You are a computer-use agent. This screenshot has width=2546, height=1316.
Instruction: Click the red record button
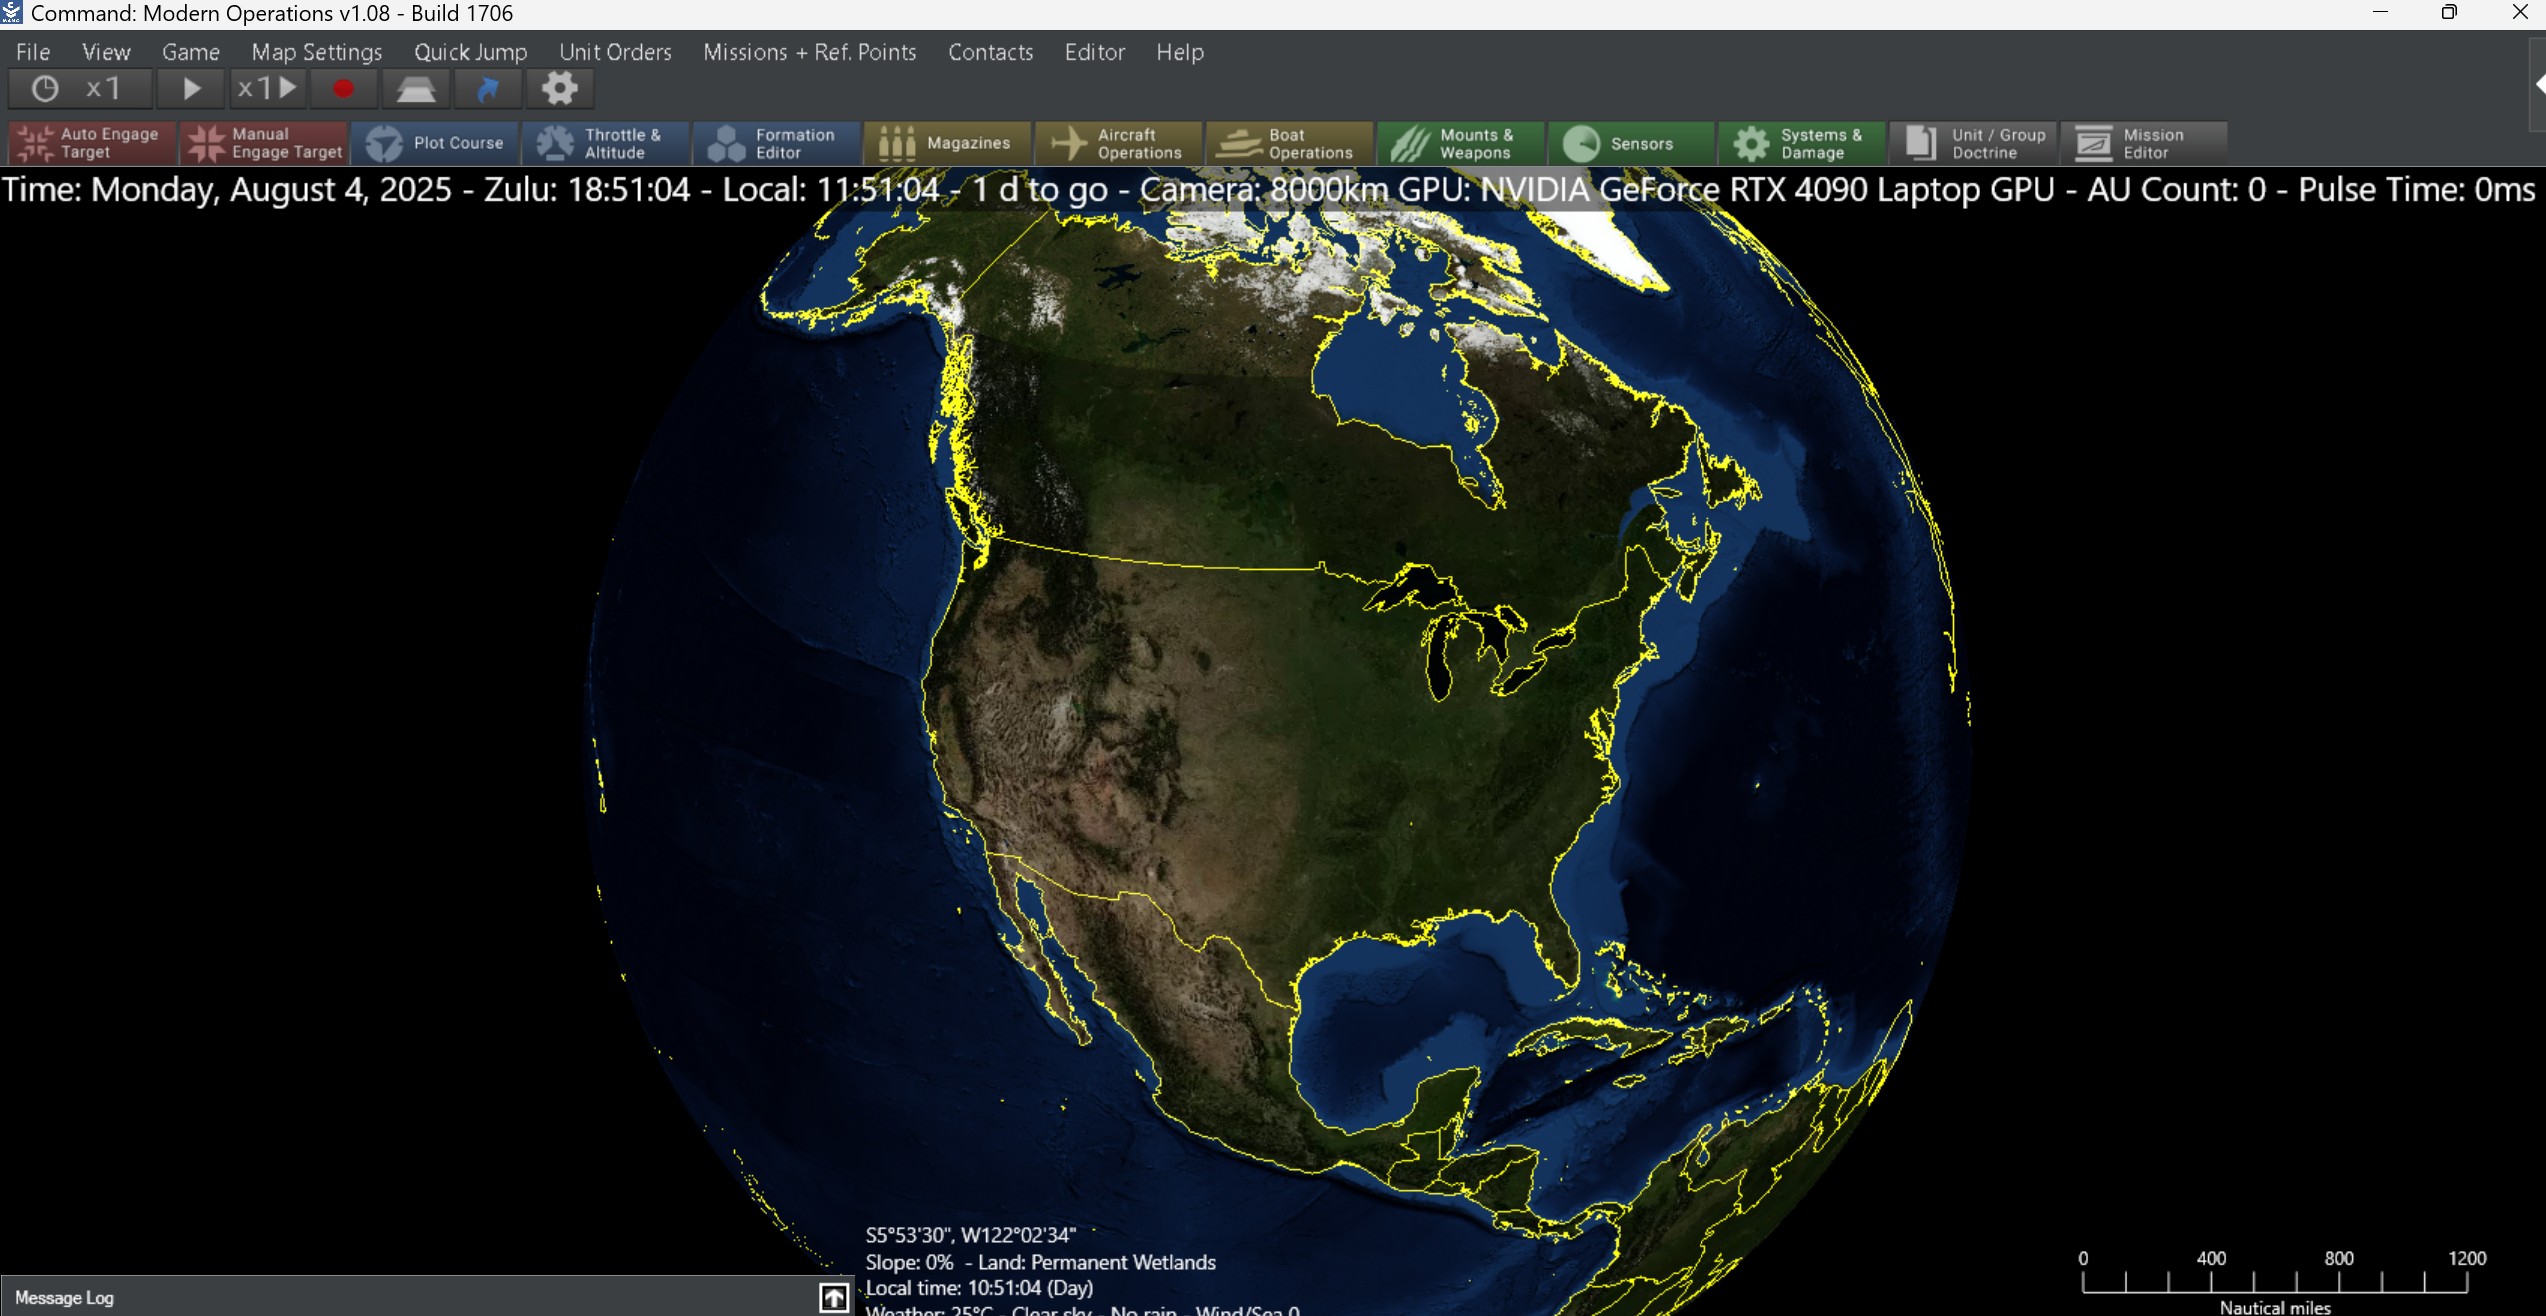pyautogui.click(x=343, y=89)
